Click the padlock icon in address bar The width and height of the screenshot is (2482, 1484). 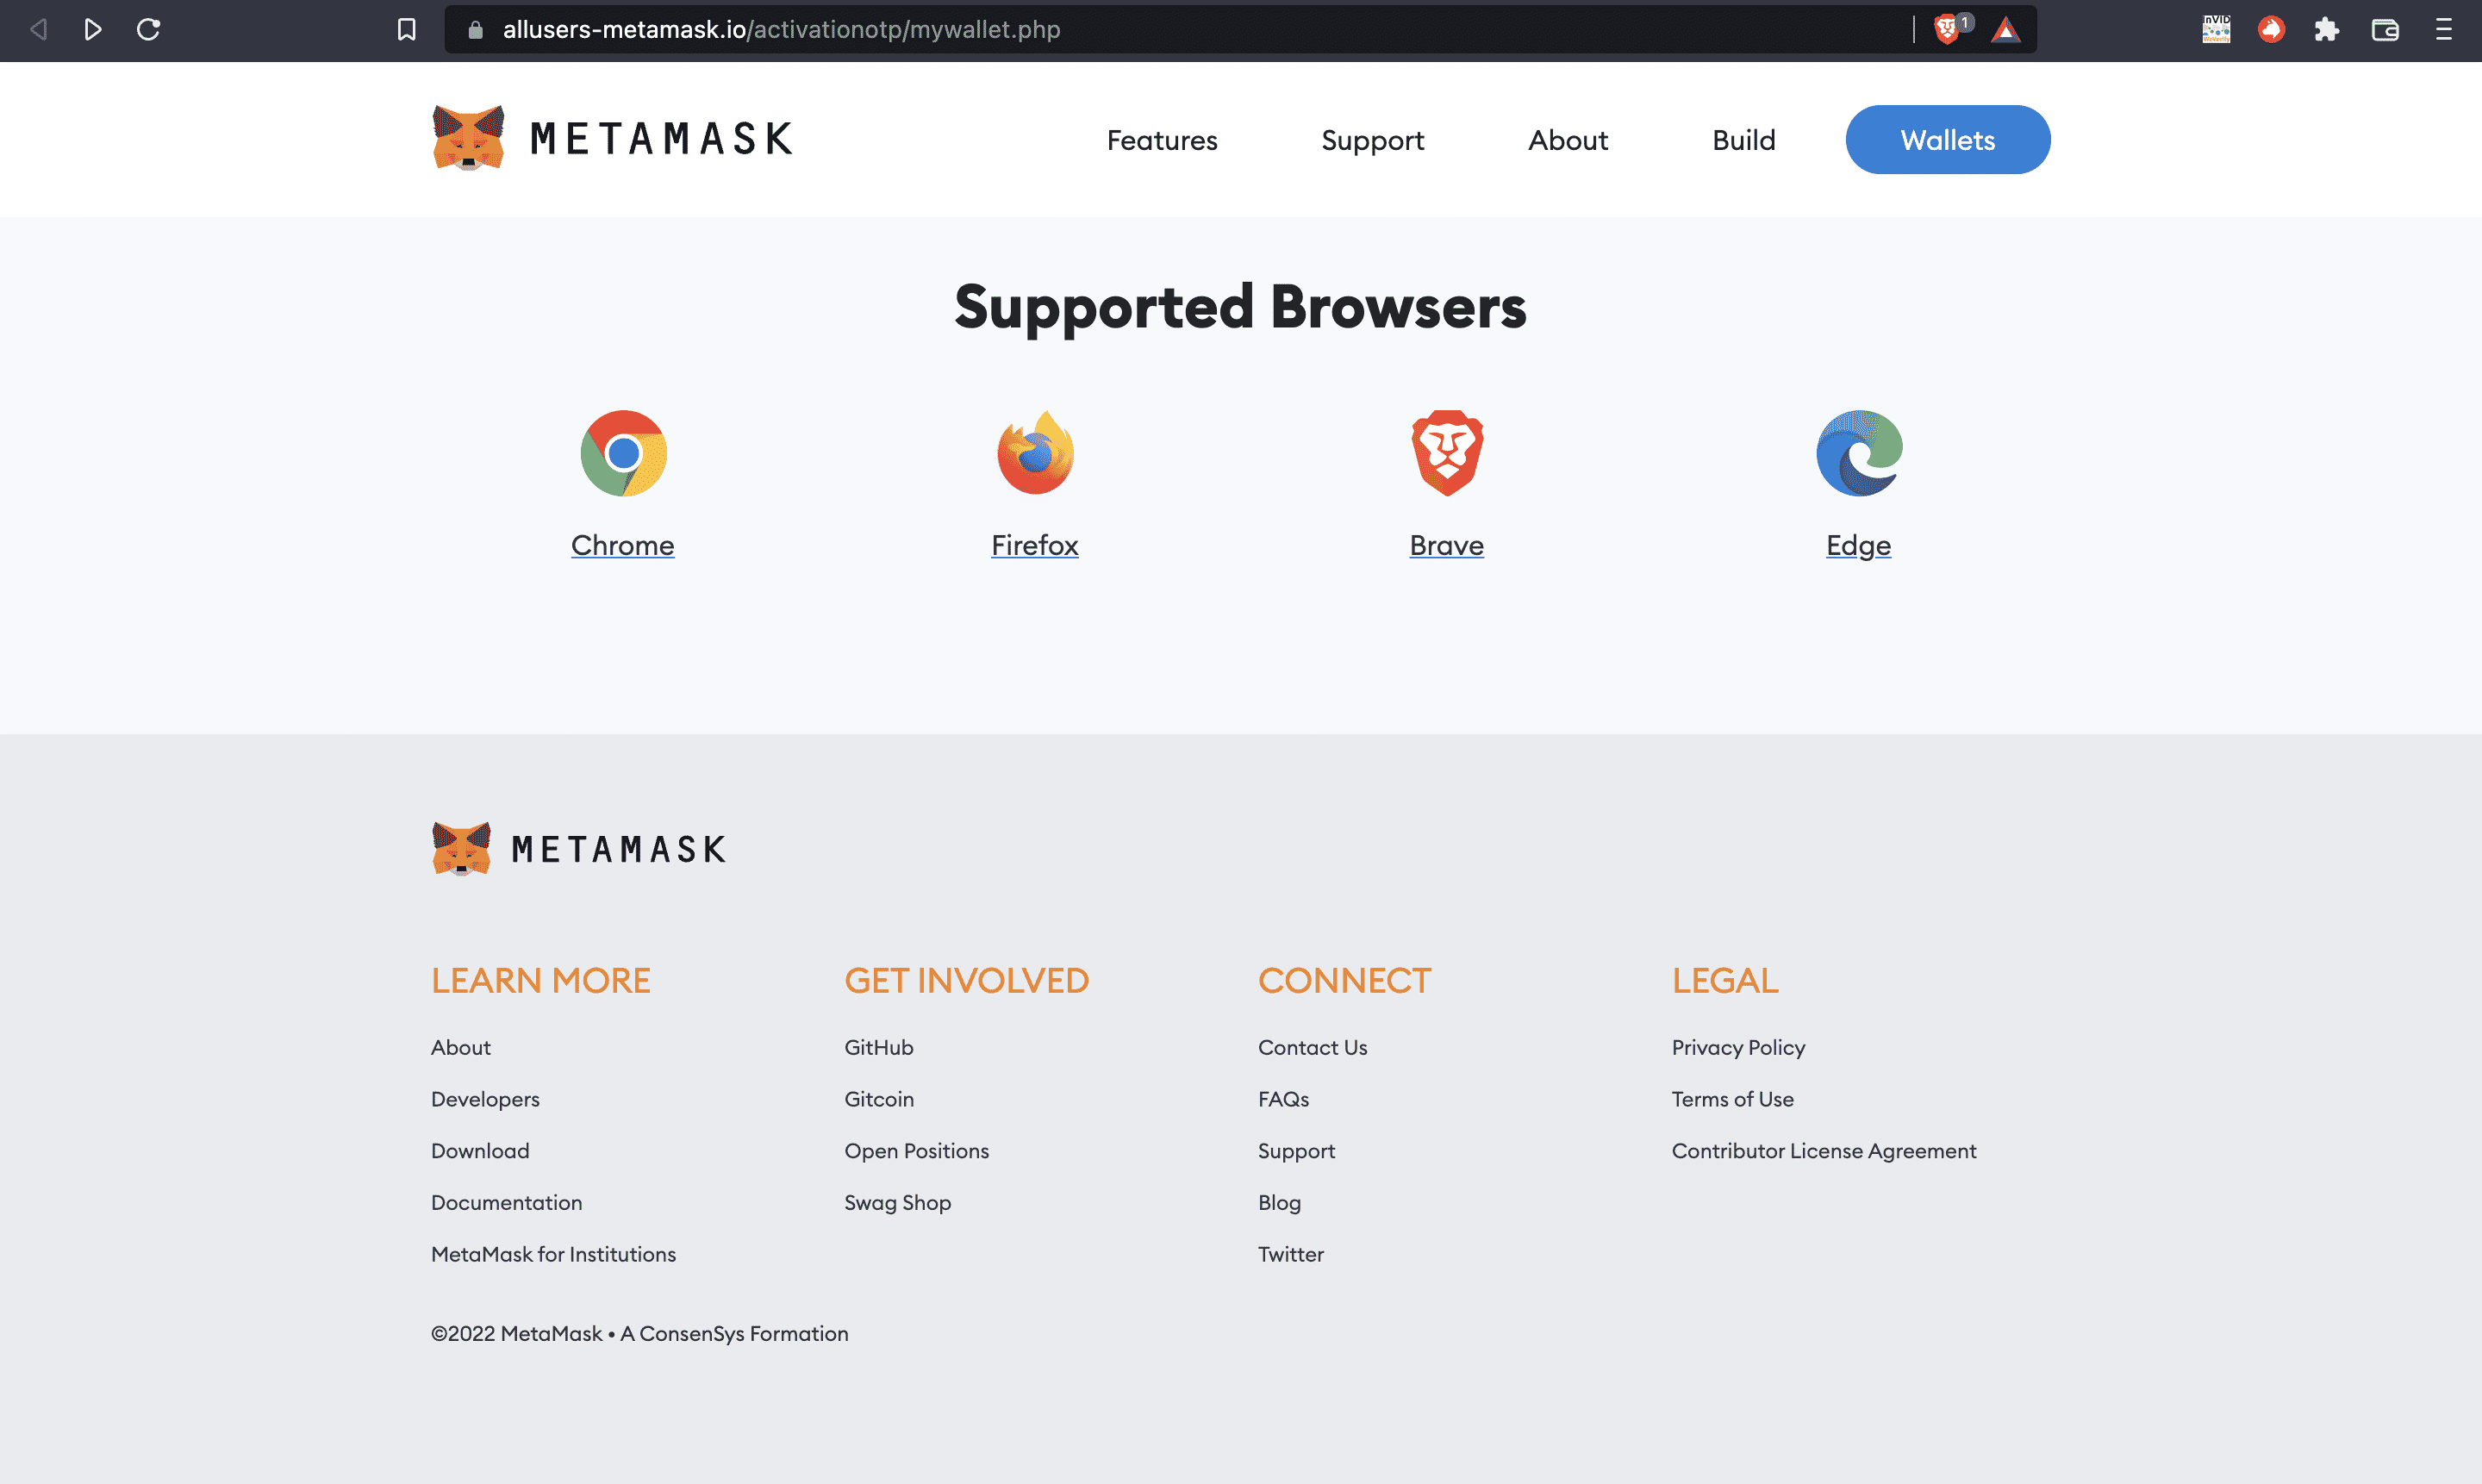pyautogui.click(x=476, y=30)
